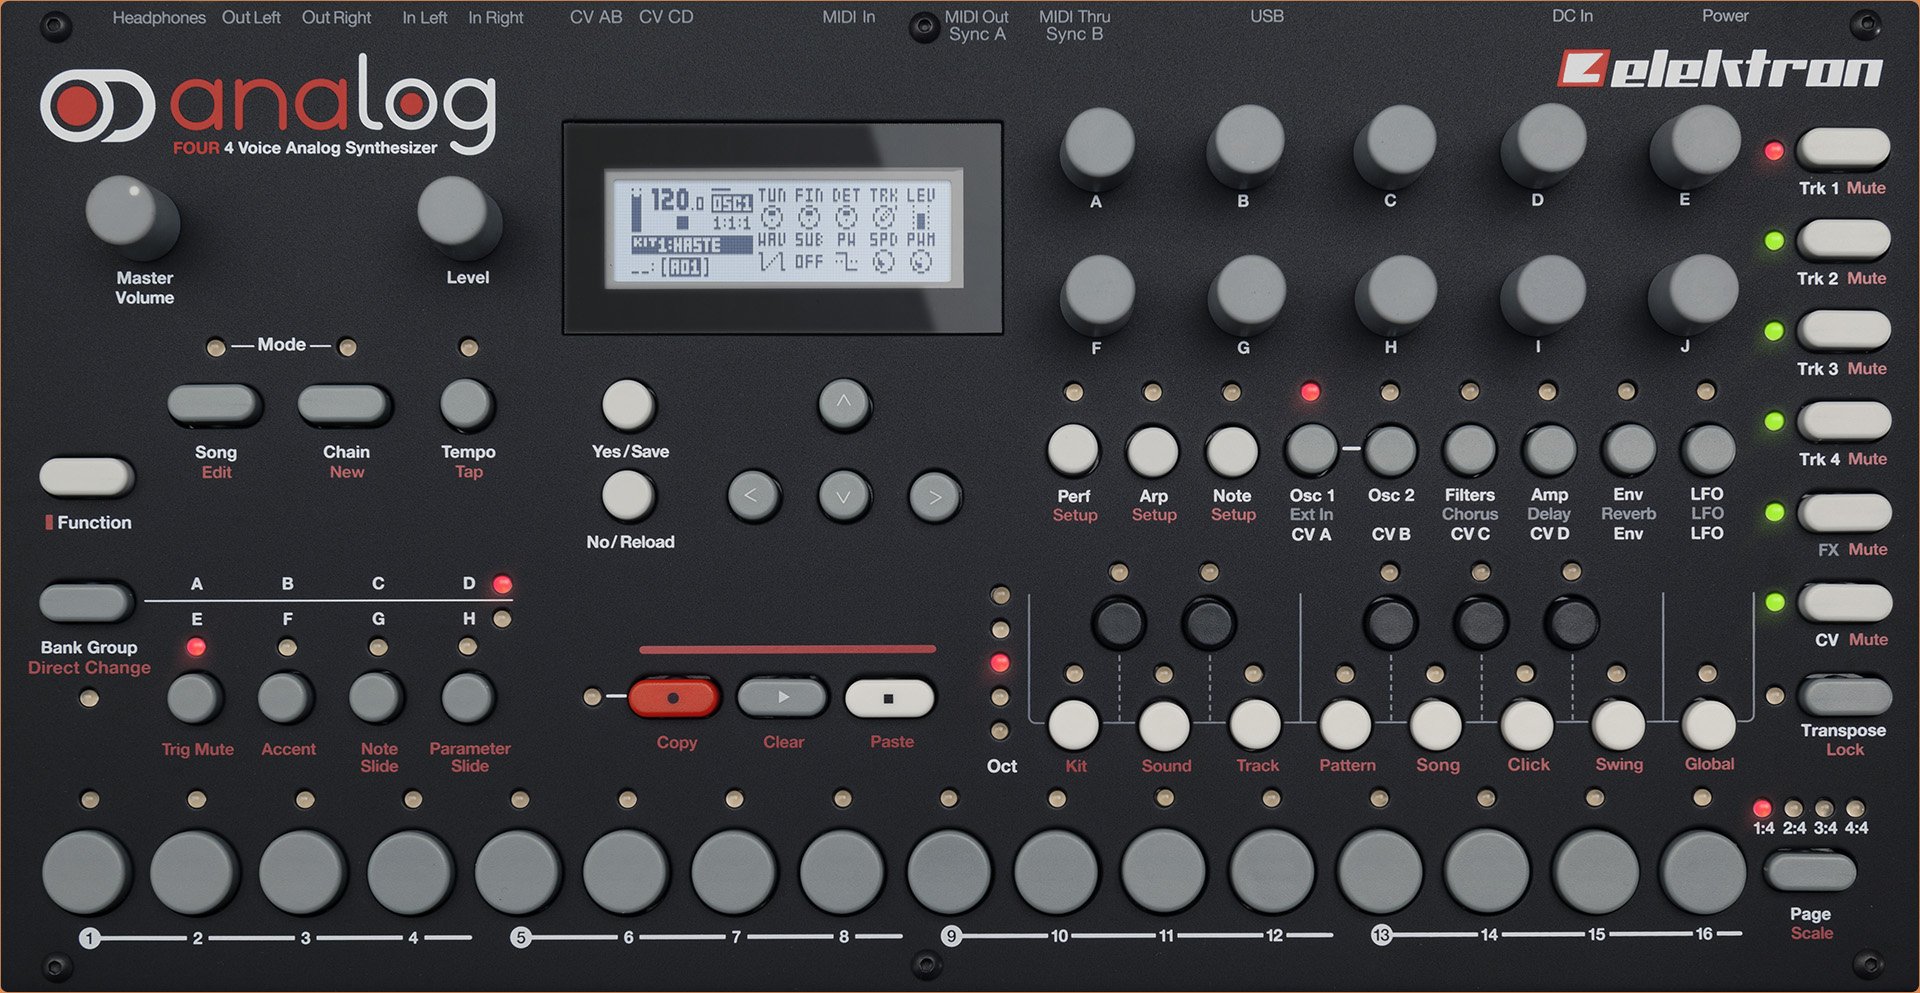Screen dimensions: 1920x993
Task: Open the Perf Setup page
Action: pyautogui.click(x=1073, y=450)
